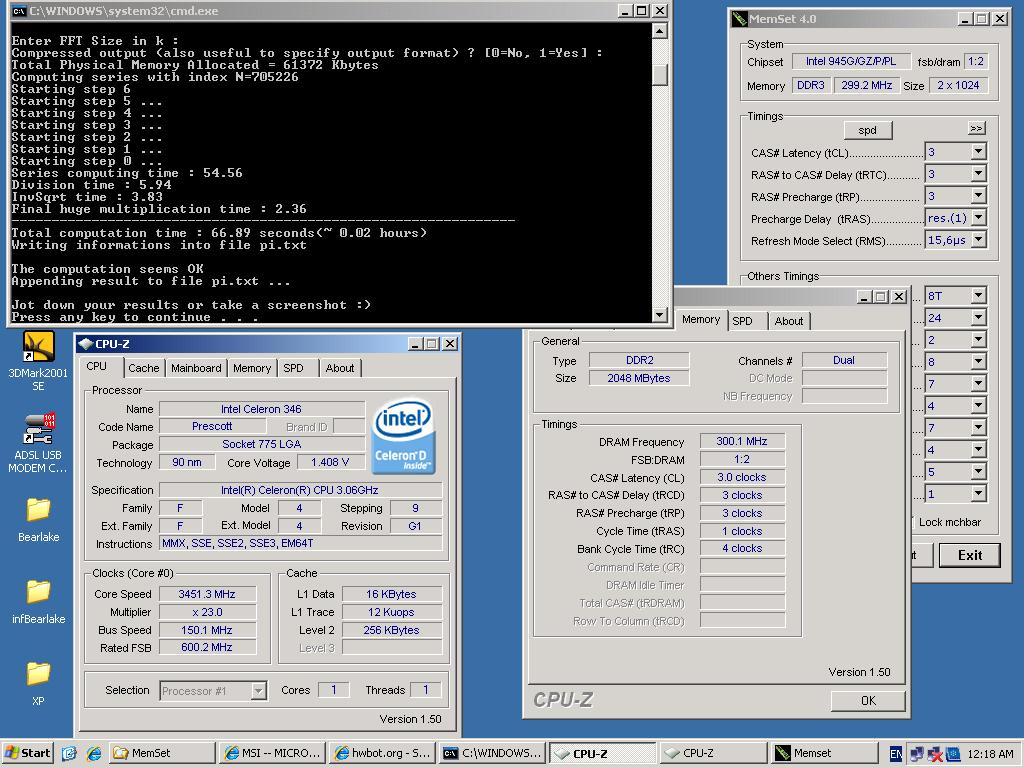Open the Memory tab in left CPU-Z window
This screenshot has height=768, width=1024.
tap(251, 368)
